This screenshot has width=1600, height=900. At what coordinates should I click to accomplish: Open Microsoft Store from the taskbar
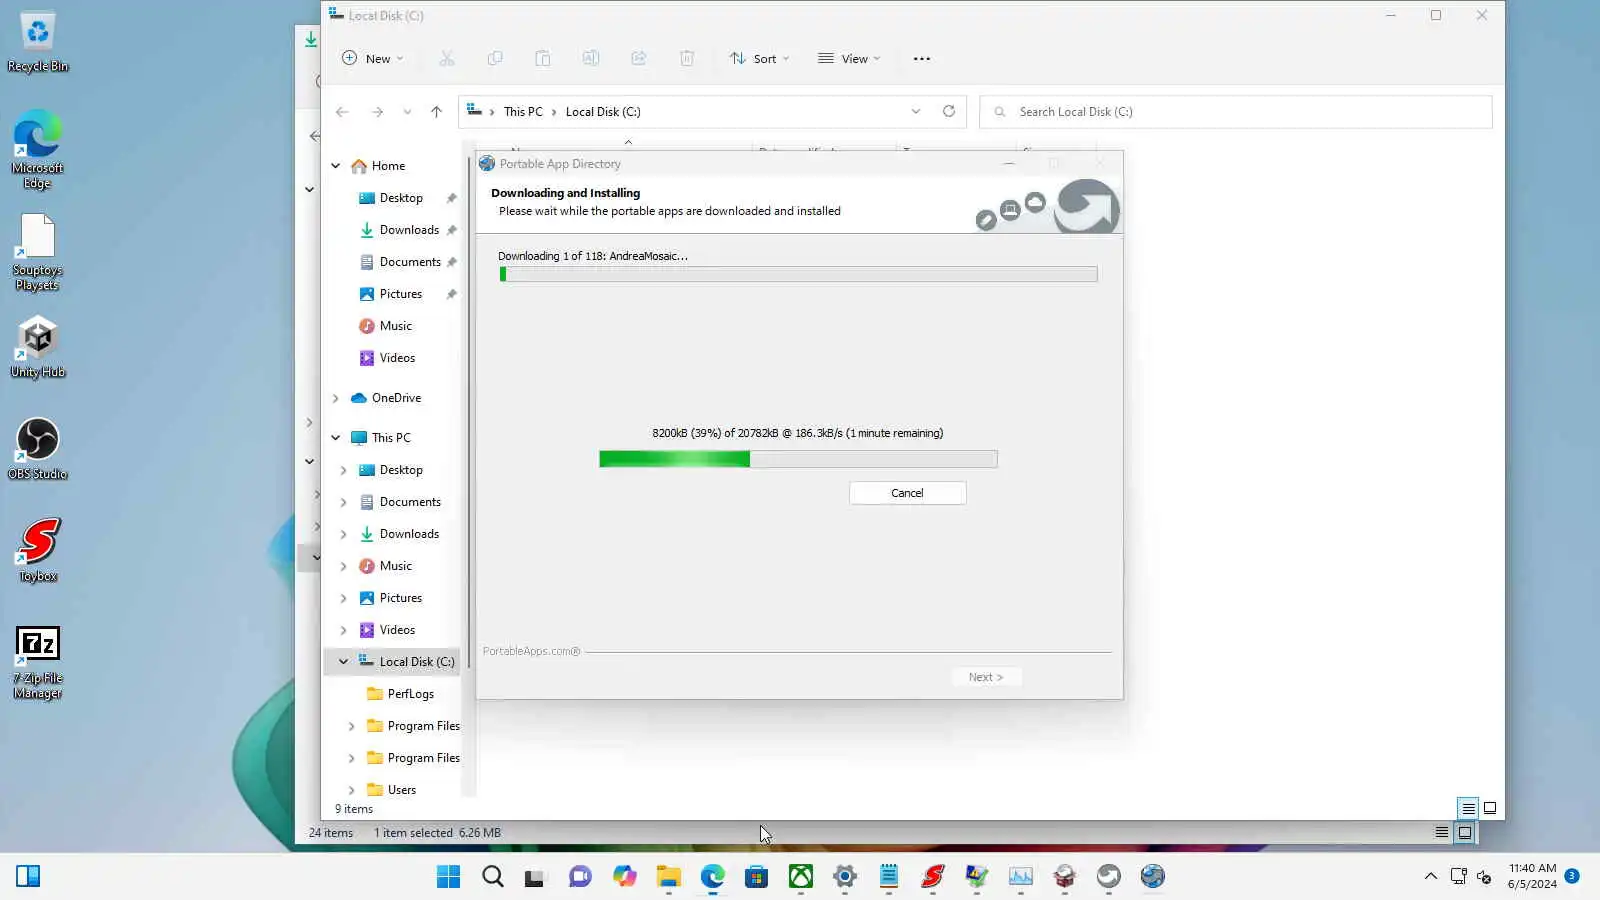[x=757, y=877]
